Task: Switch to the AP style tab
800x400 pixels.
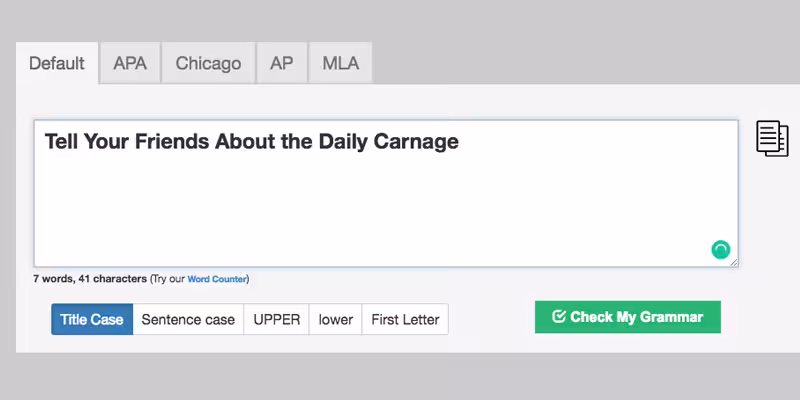Action: tap(282, 63)
